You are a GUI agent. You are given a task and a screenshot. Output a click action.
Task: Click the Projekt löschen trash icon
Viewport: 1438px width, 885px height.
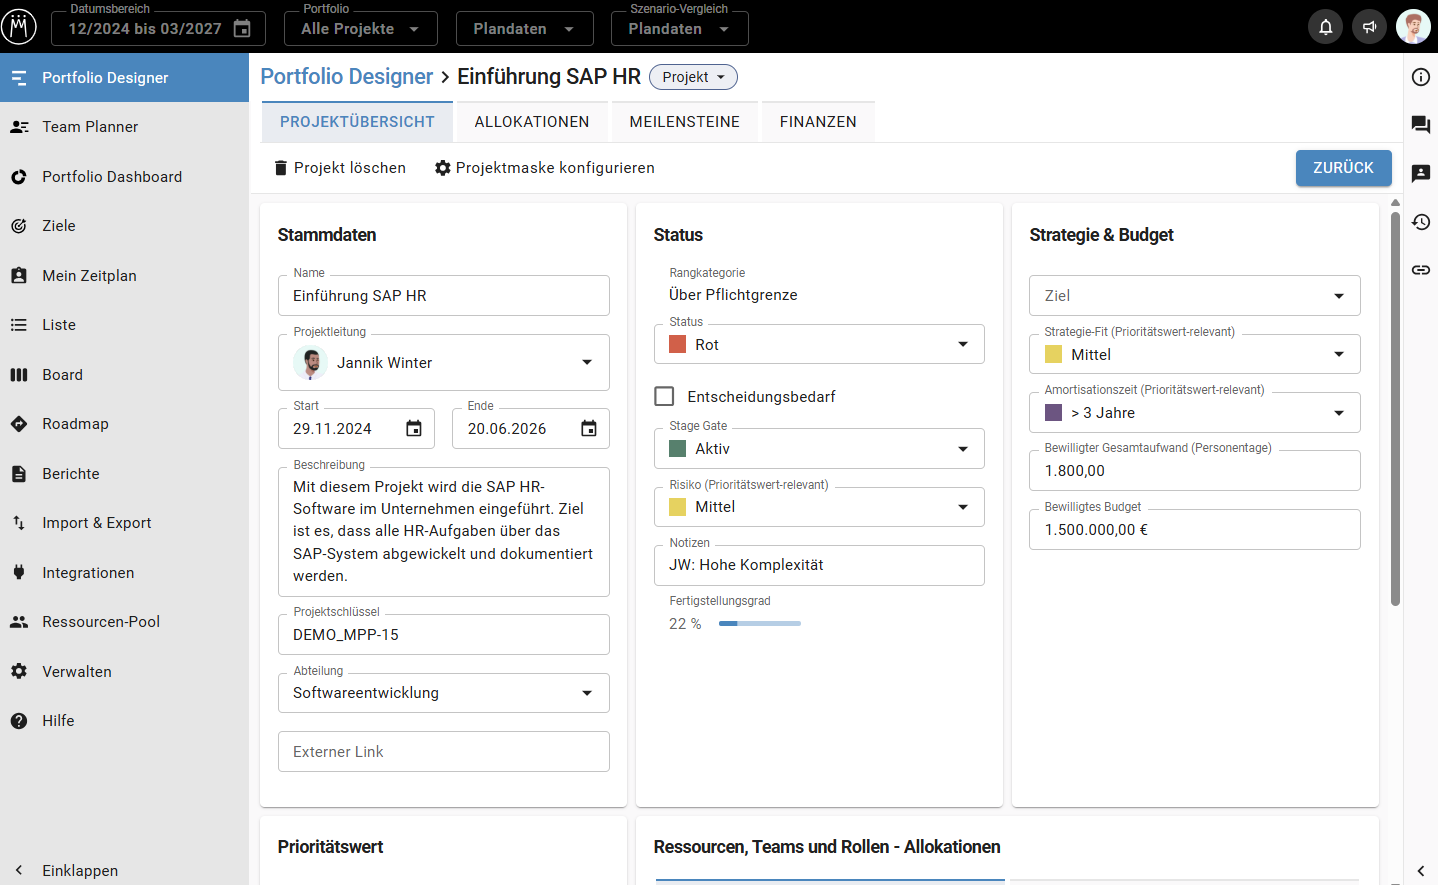click(x=281, y=168)
